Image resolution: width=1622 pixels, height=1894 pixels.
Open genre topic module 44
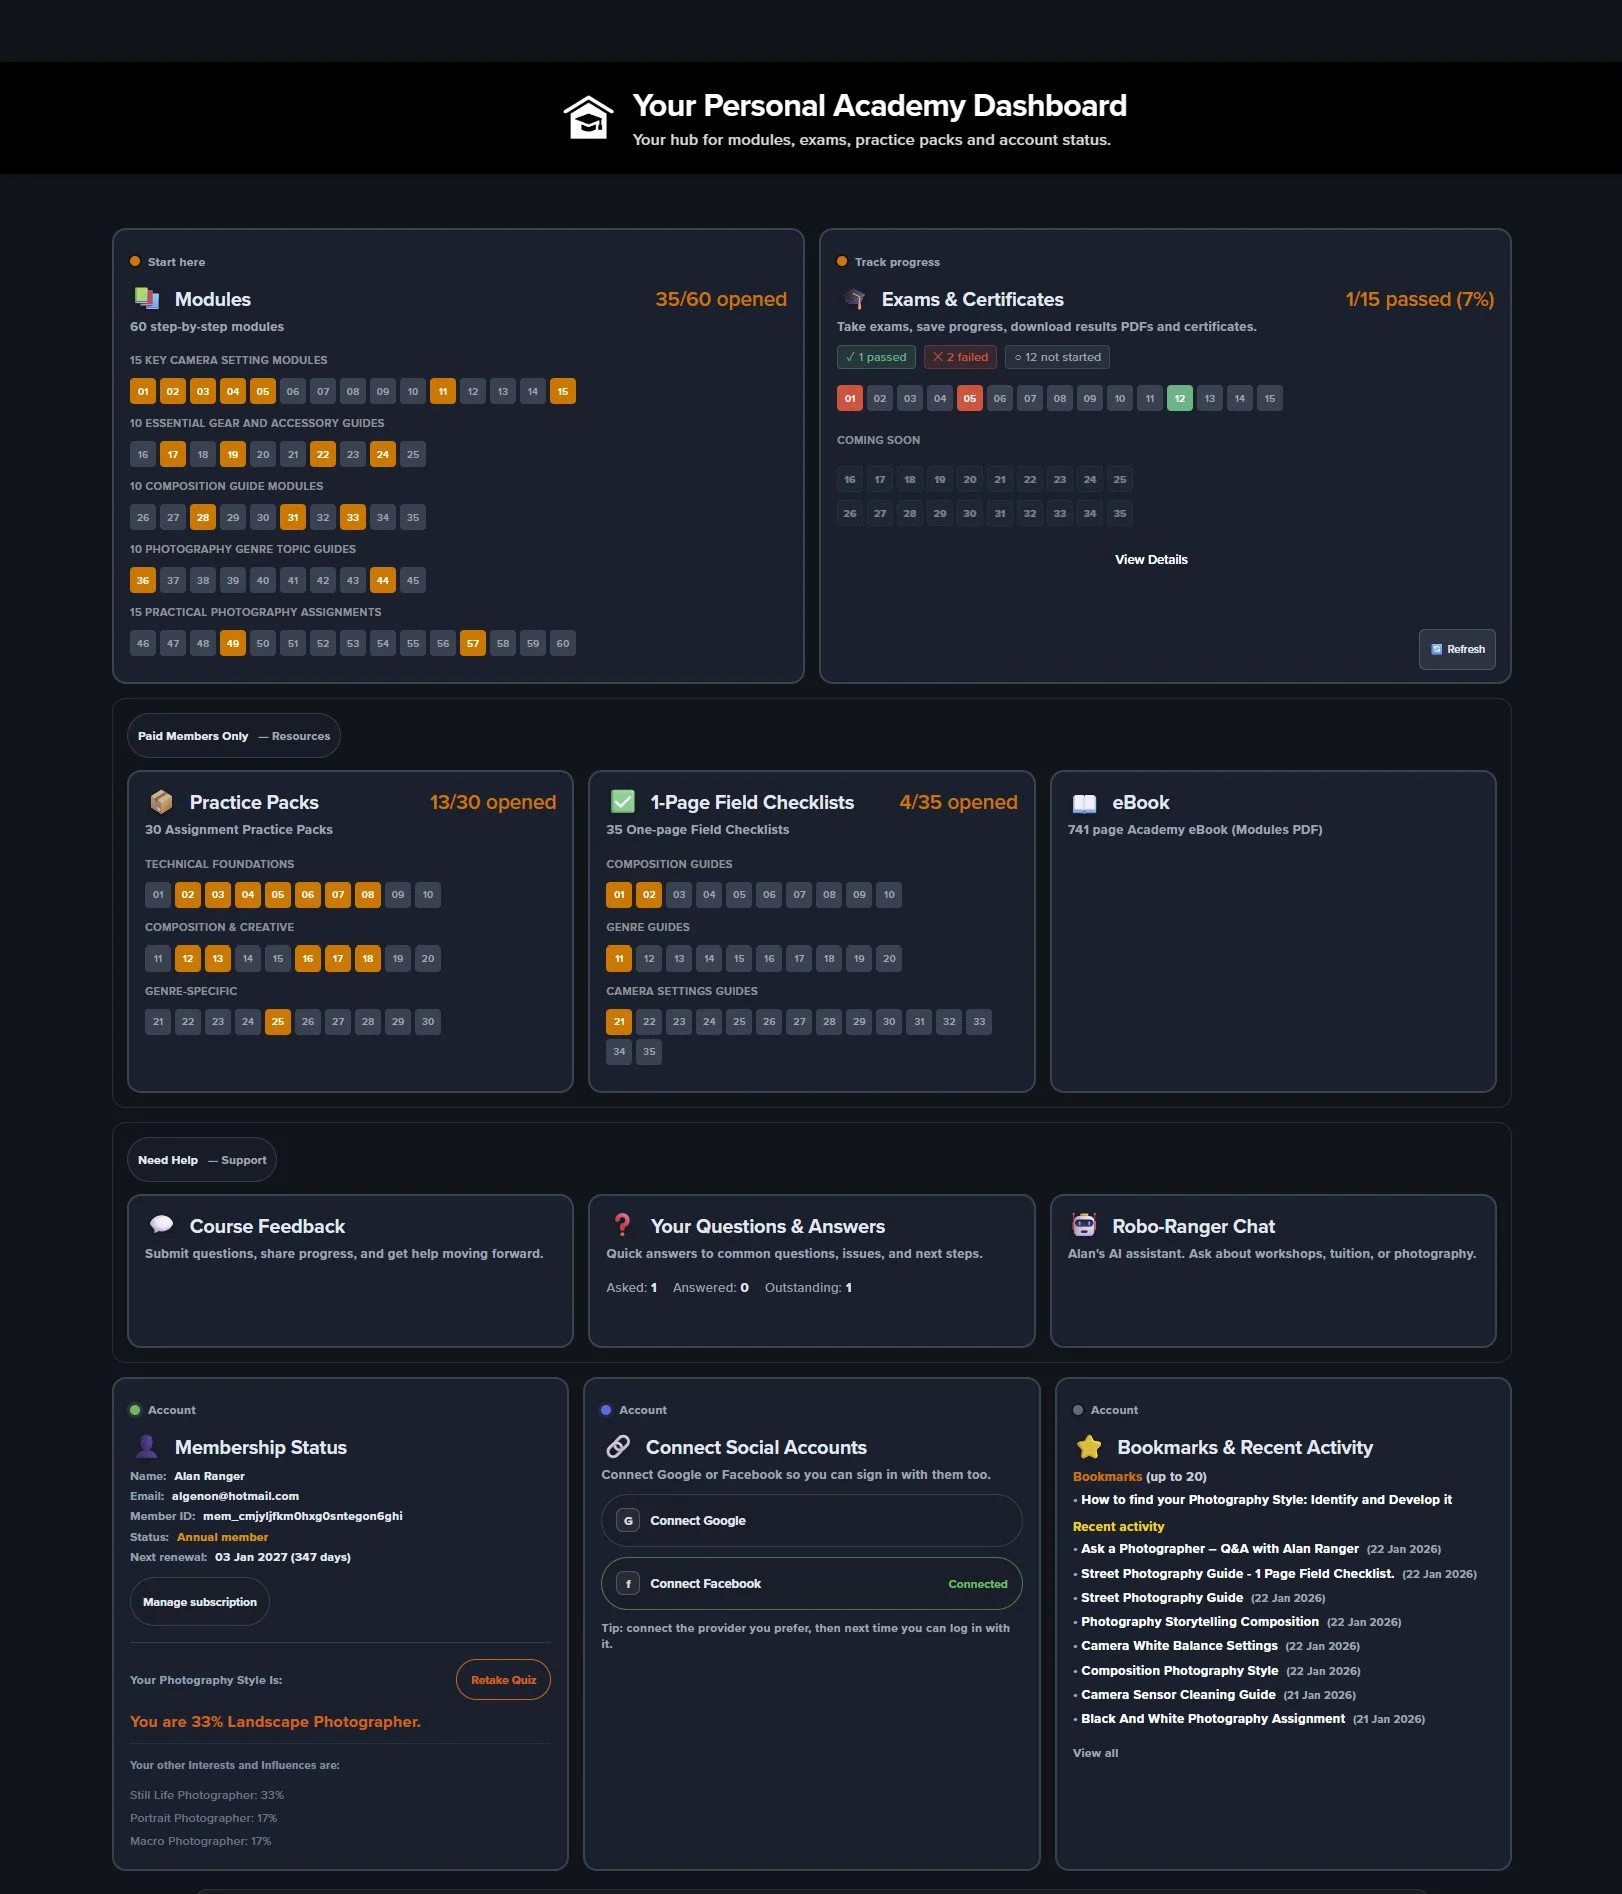point(383,580)
